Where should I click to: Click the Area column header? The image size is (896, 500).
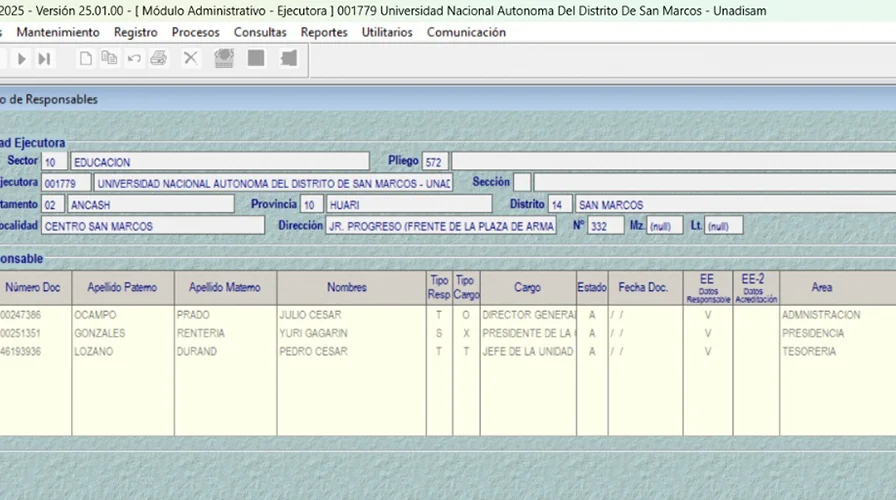coord(838,287)
